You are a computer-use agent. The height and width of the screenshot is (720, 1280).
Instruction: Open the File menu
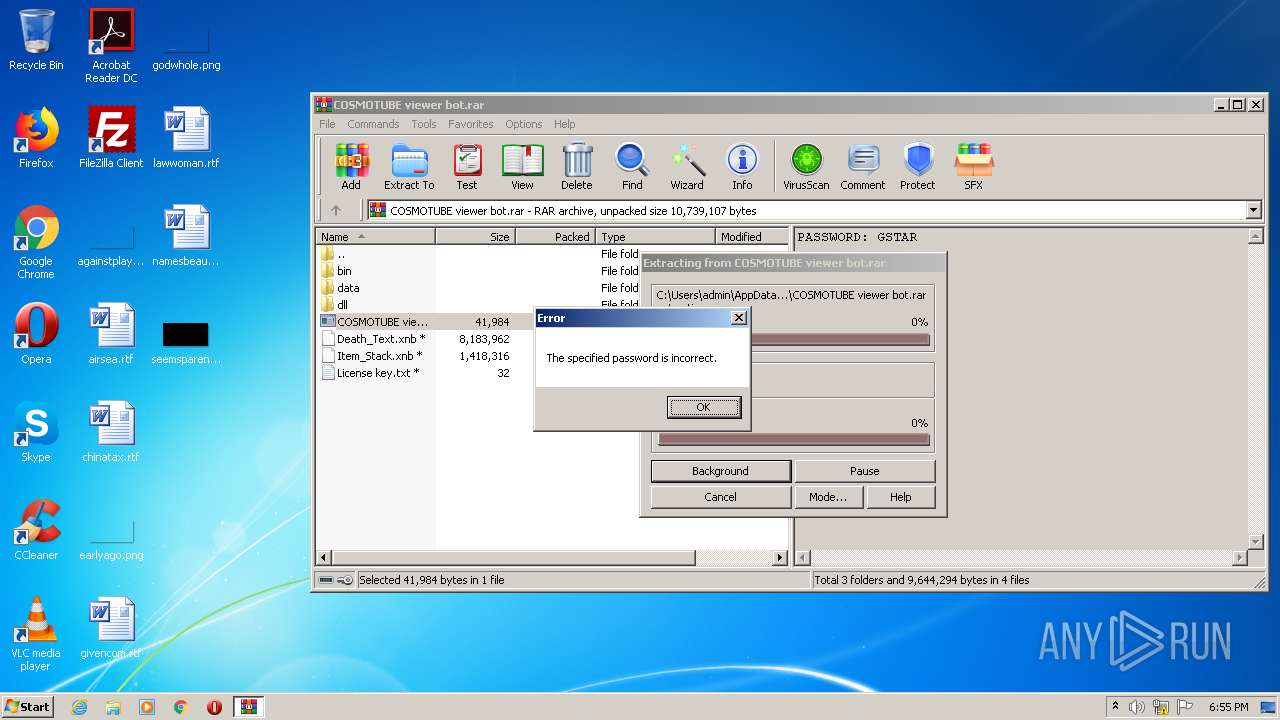pyautogui.click(x=327, y=124)
